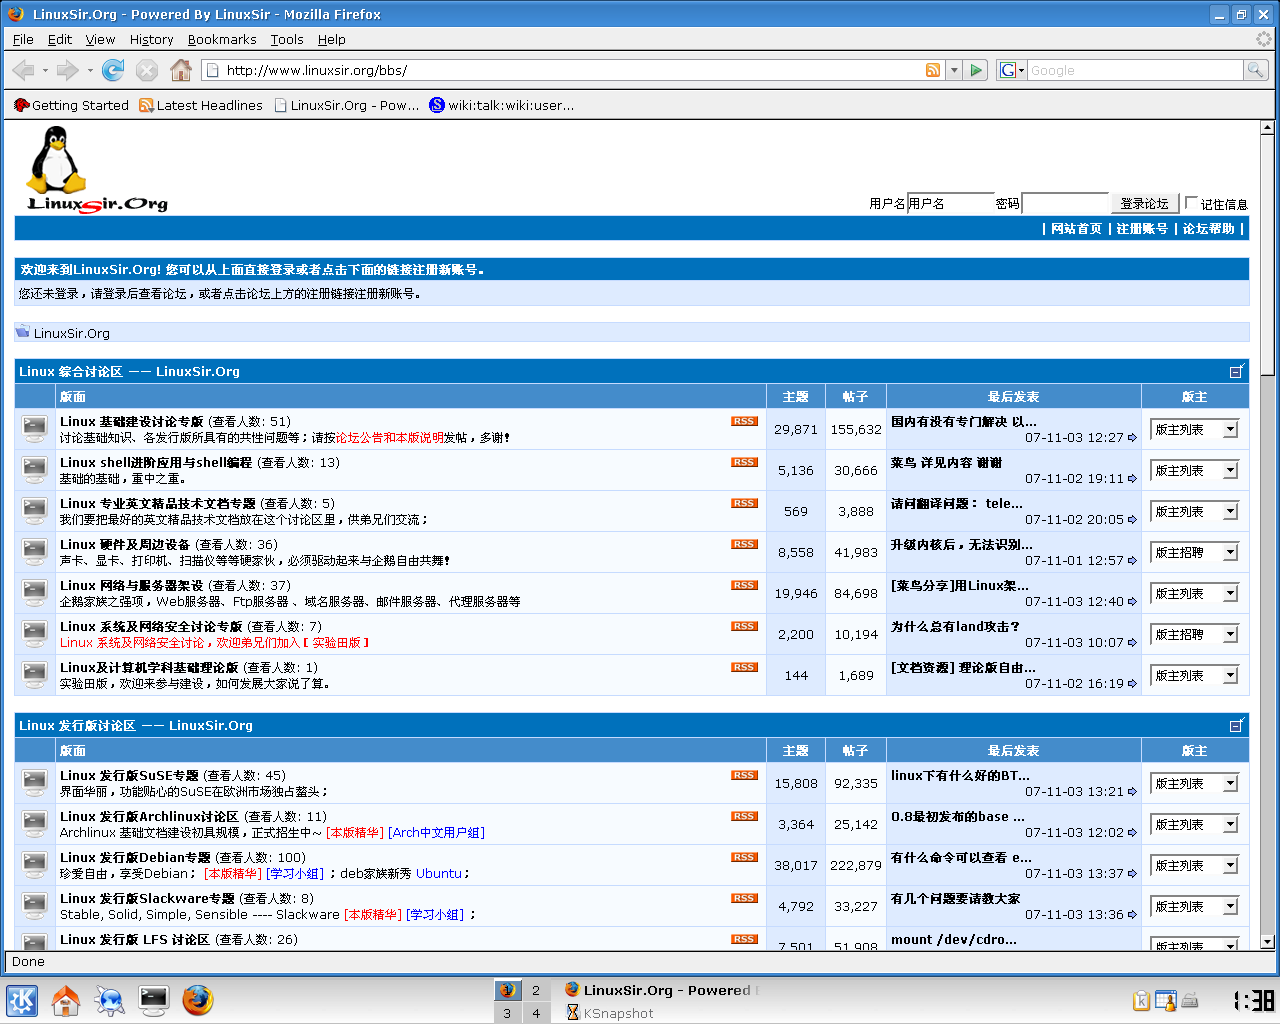Open Linux 网络与服务器架设 forum

[131, 585]
